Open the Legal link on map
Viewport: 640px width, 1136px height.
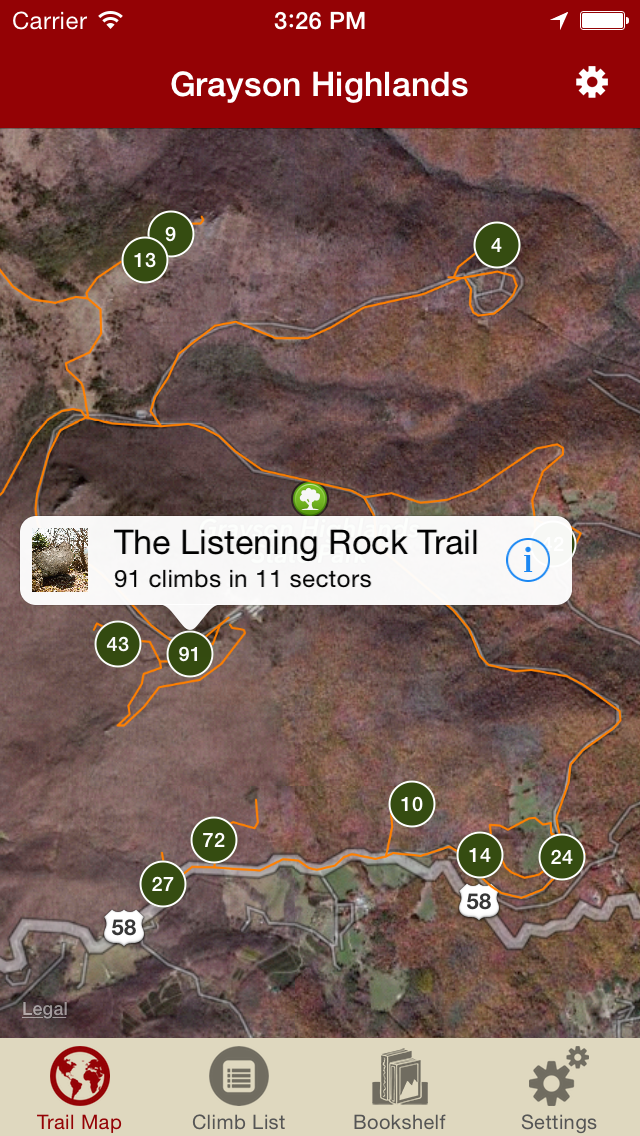pyautogui.click(x=44, y=1009)
